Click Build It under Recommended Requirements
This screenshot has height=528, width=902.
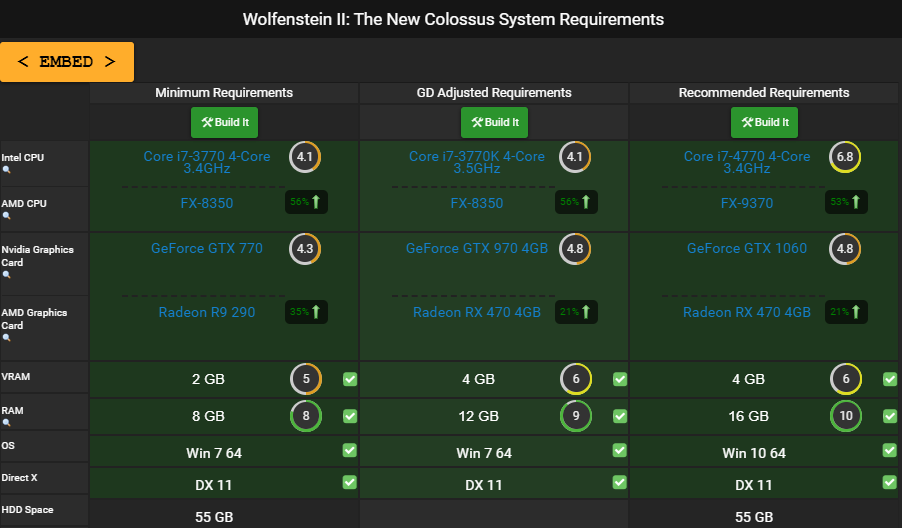click(764, 123)
